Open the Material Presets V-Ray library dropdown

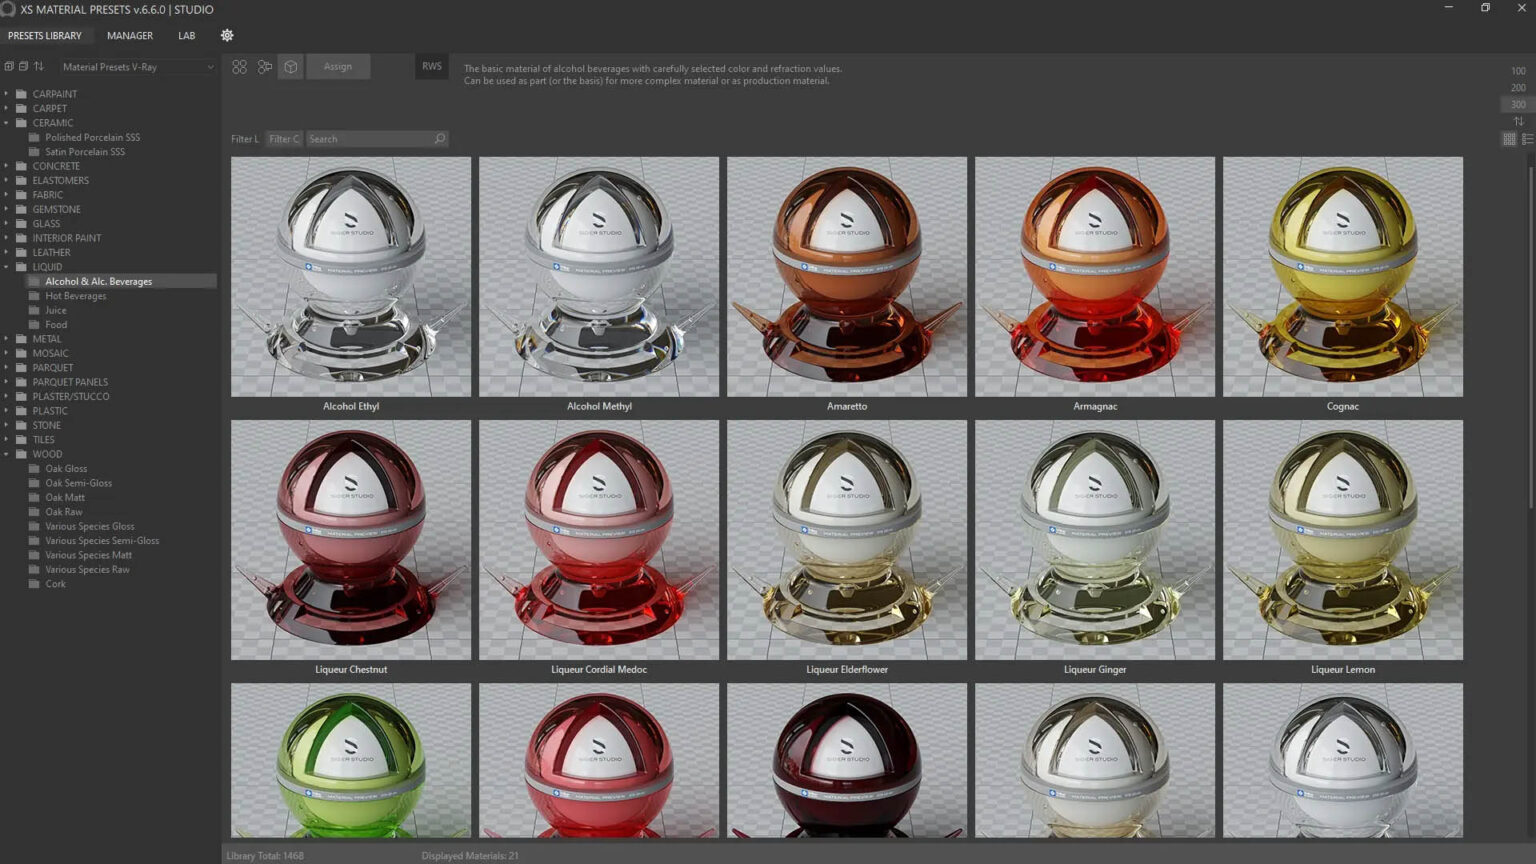pyautogui.click(x=135, y=66)
